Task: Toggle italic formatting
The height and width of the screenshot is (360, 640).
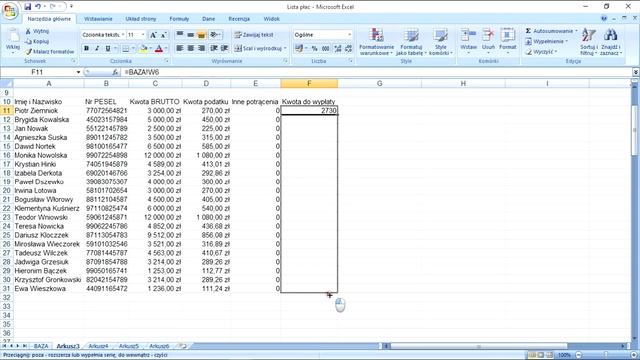Action: (97, 49)
